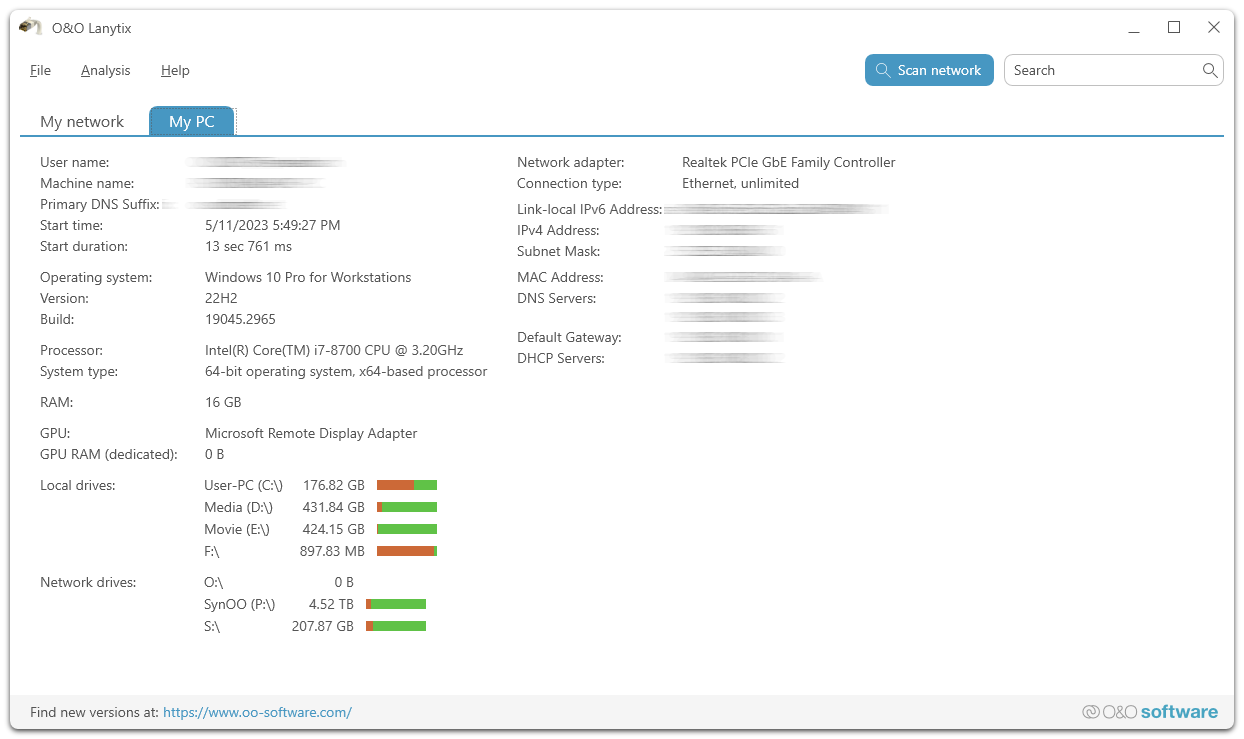Image resolution: width=1244 pixels, height=739 pixels.
Task: Click the drive size 424.15 GB
Action: (334, 529)
